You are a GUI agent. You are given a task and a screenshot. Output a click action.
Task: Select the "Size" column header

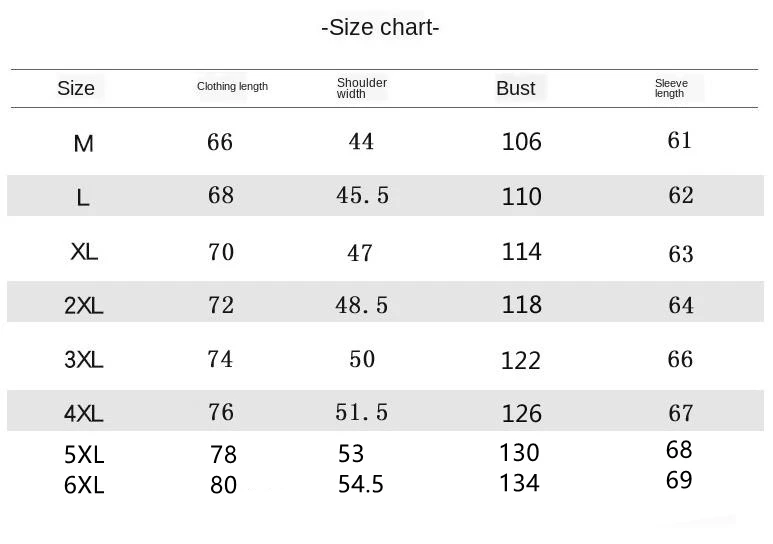coord(76,88)
